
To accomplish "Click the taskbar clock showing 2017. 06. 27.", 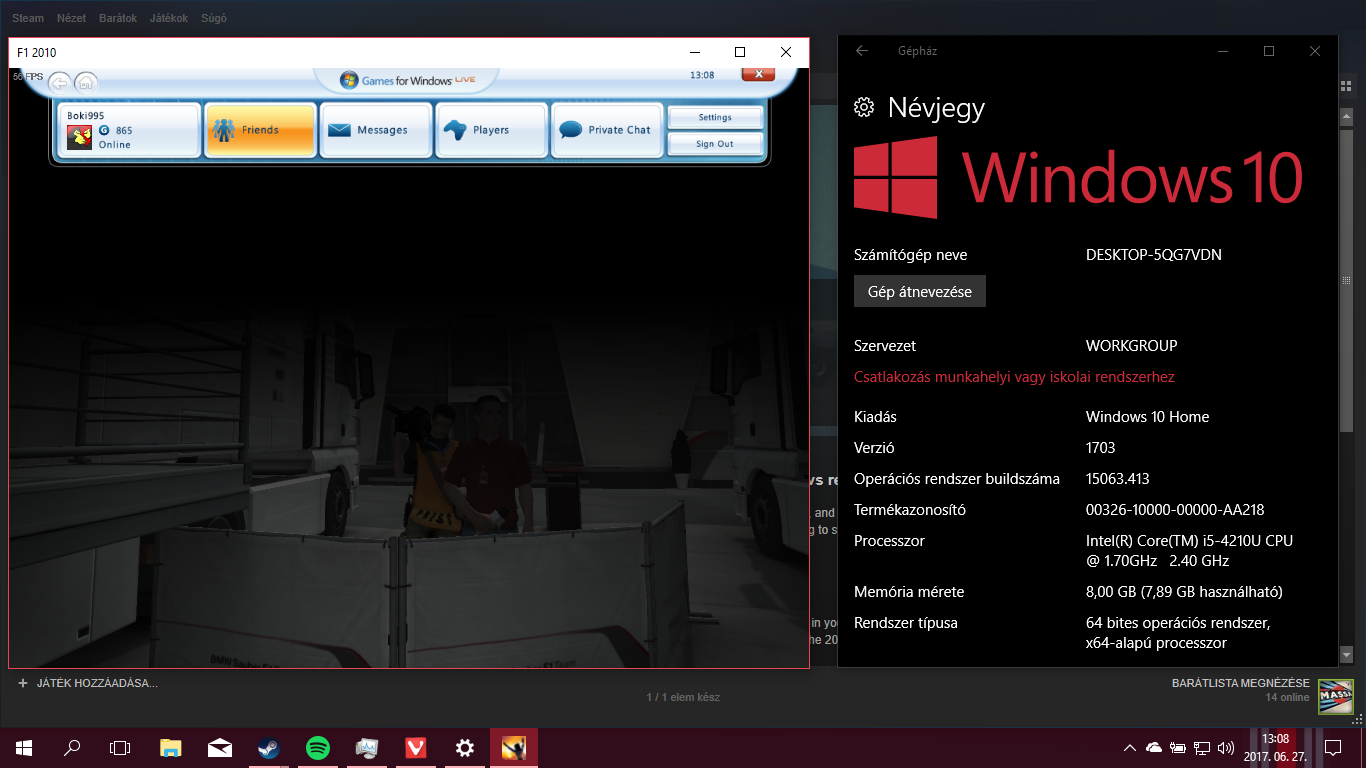I will tap(1275, 747).
